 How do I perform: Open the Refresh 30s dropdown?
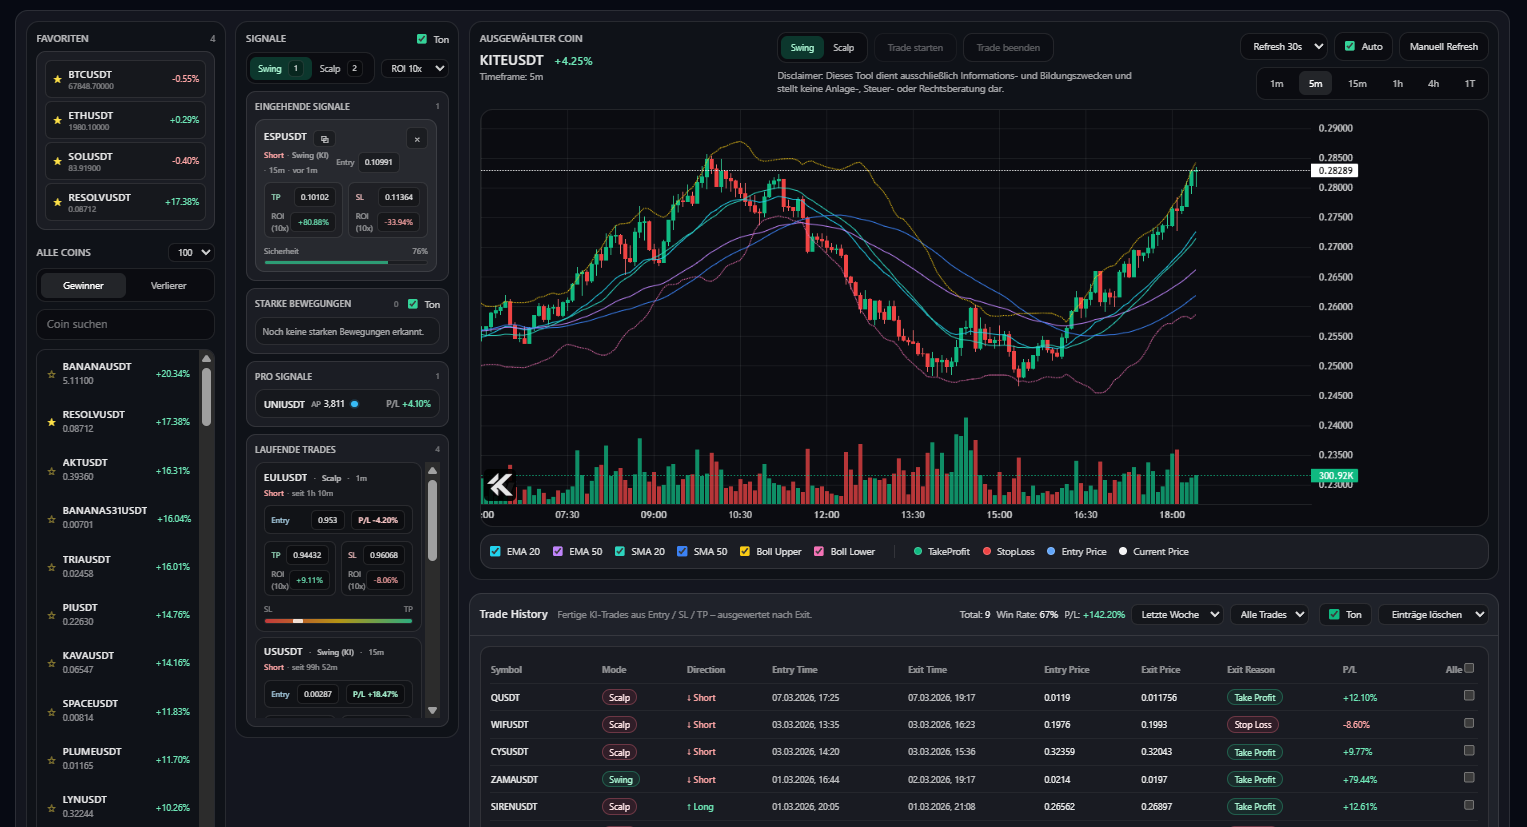click(1283, 46)
